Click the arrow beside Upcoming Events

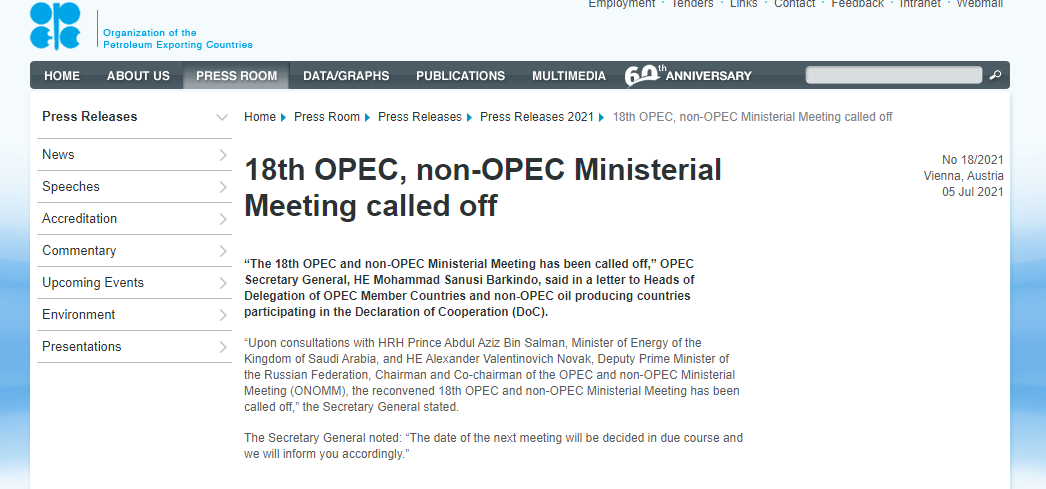coord(223,283)
